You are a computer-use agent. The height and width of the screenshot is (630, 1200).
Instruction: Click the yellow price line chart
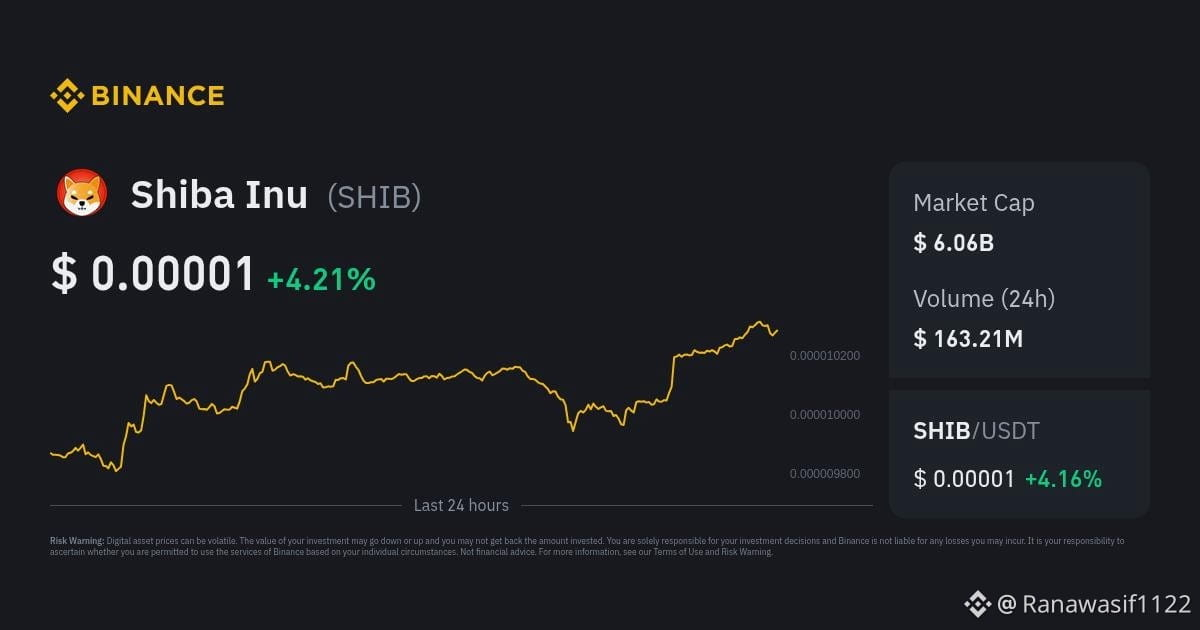click(x=414, y=397)
